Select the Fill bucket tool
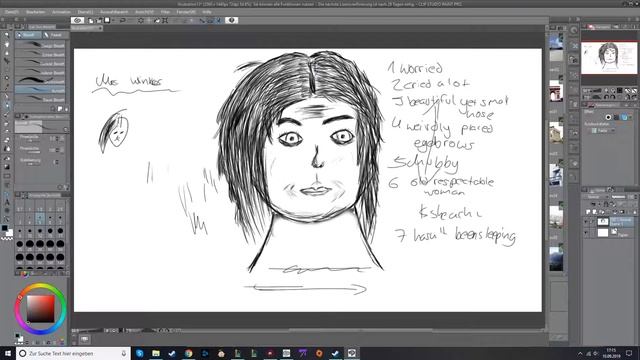640x360 pixels. [x=7, y=158]
